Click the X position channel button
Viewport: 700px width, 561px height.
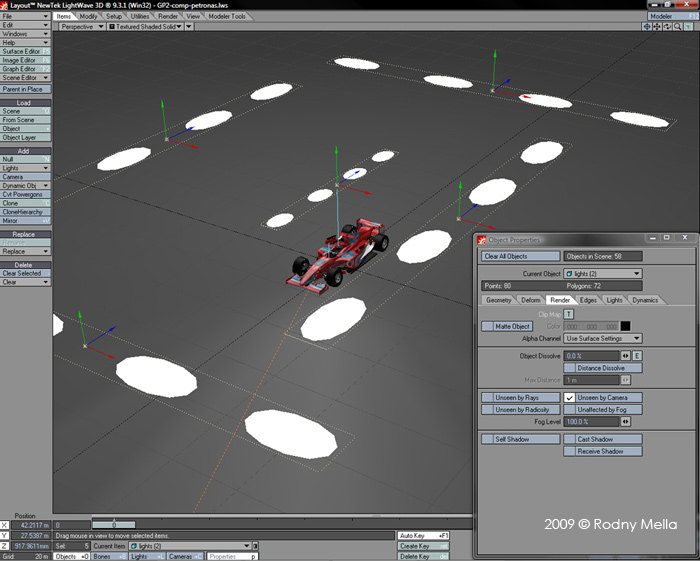coord(5,524)
